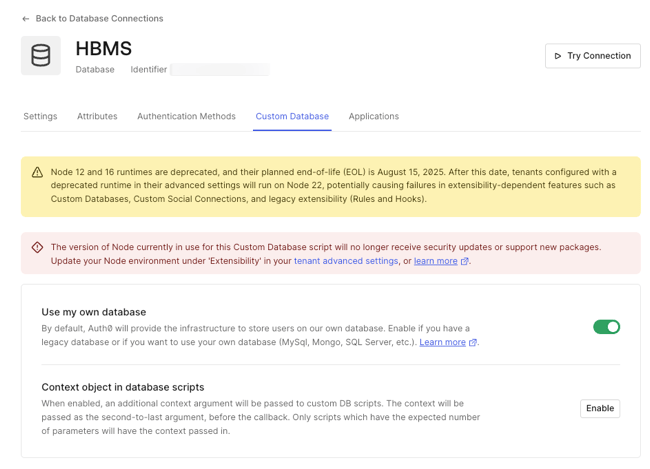Click the Try Connection button
650x469 pixels.
coord(592,56)
